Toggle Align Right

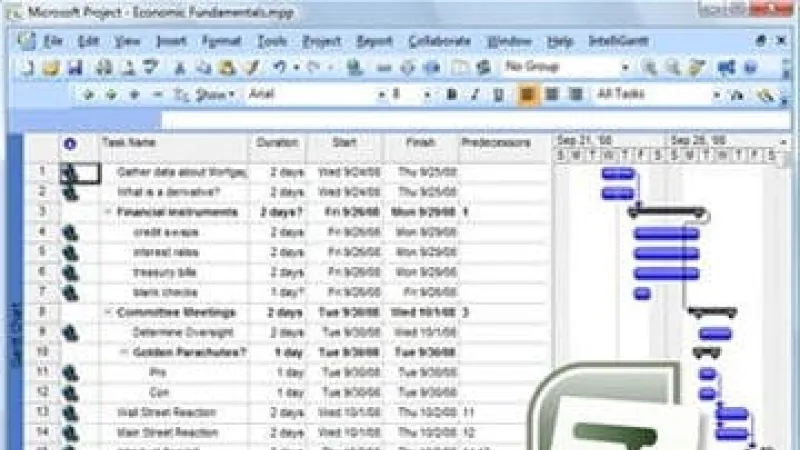click(x=576, y=94)
